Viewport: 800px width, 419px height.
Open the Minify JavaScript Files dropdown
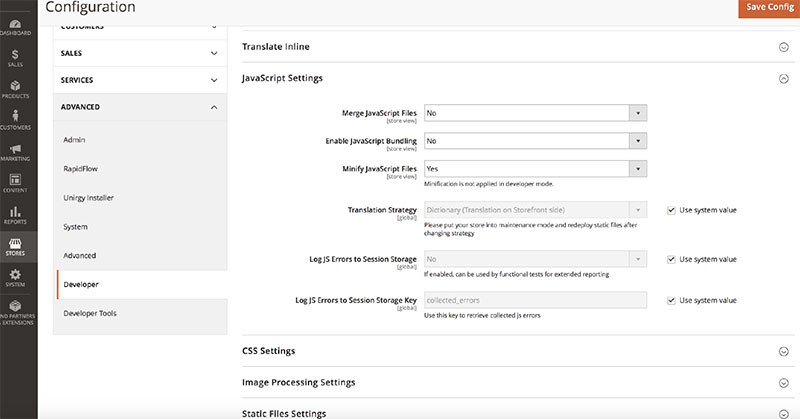click(535, 169)
